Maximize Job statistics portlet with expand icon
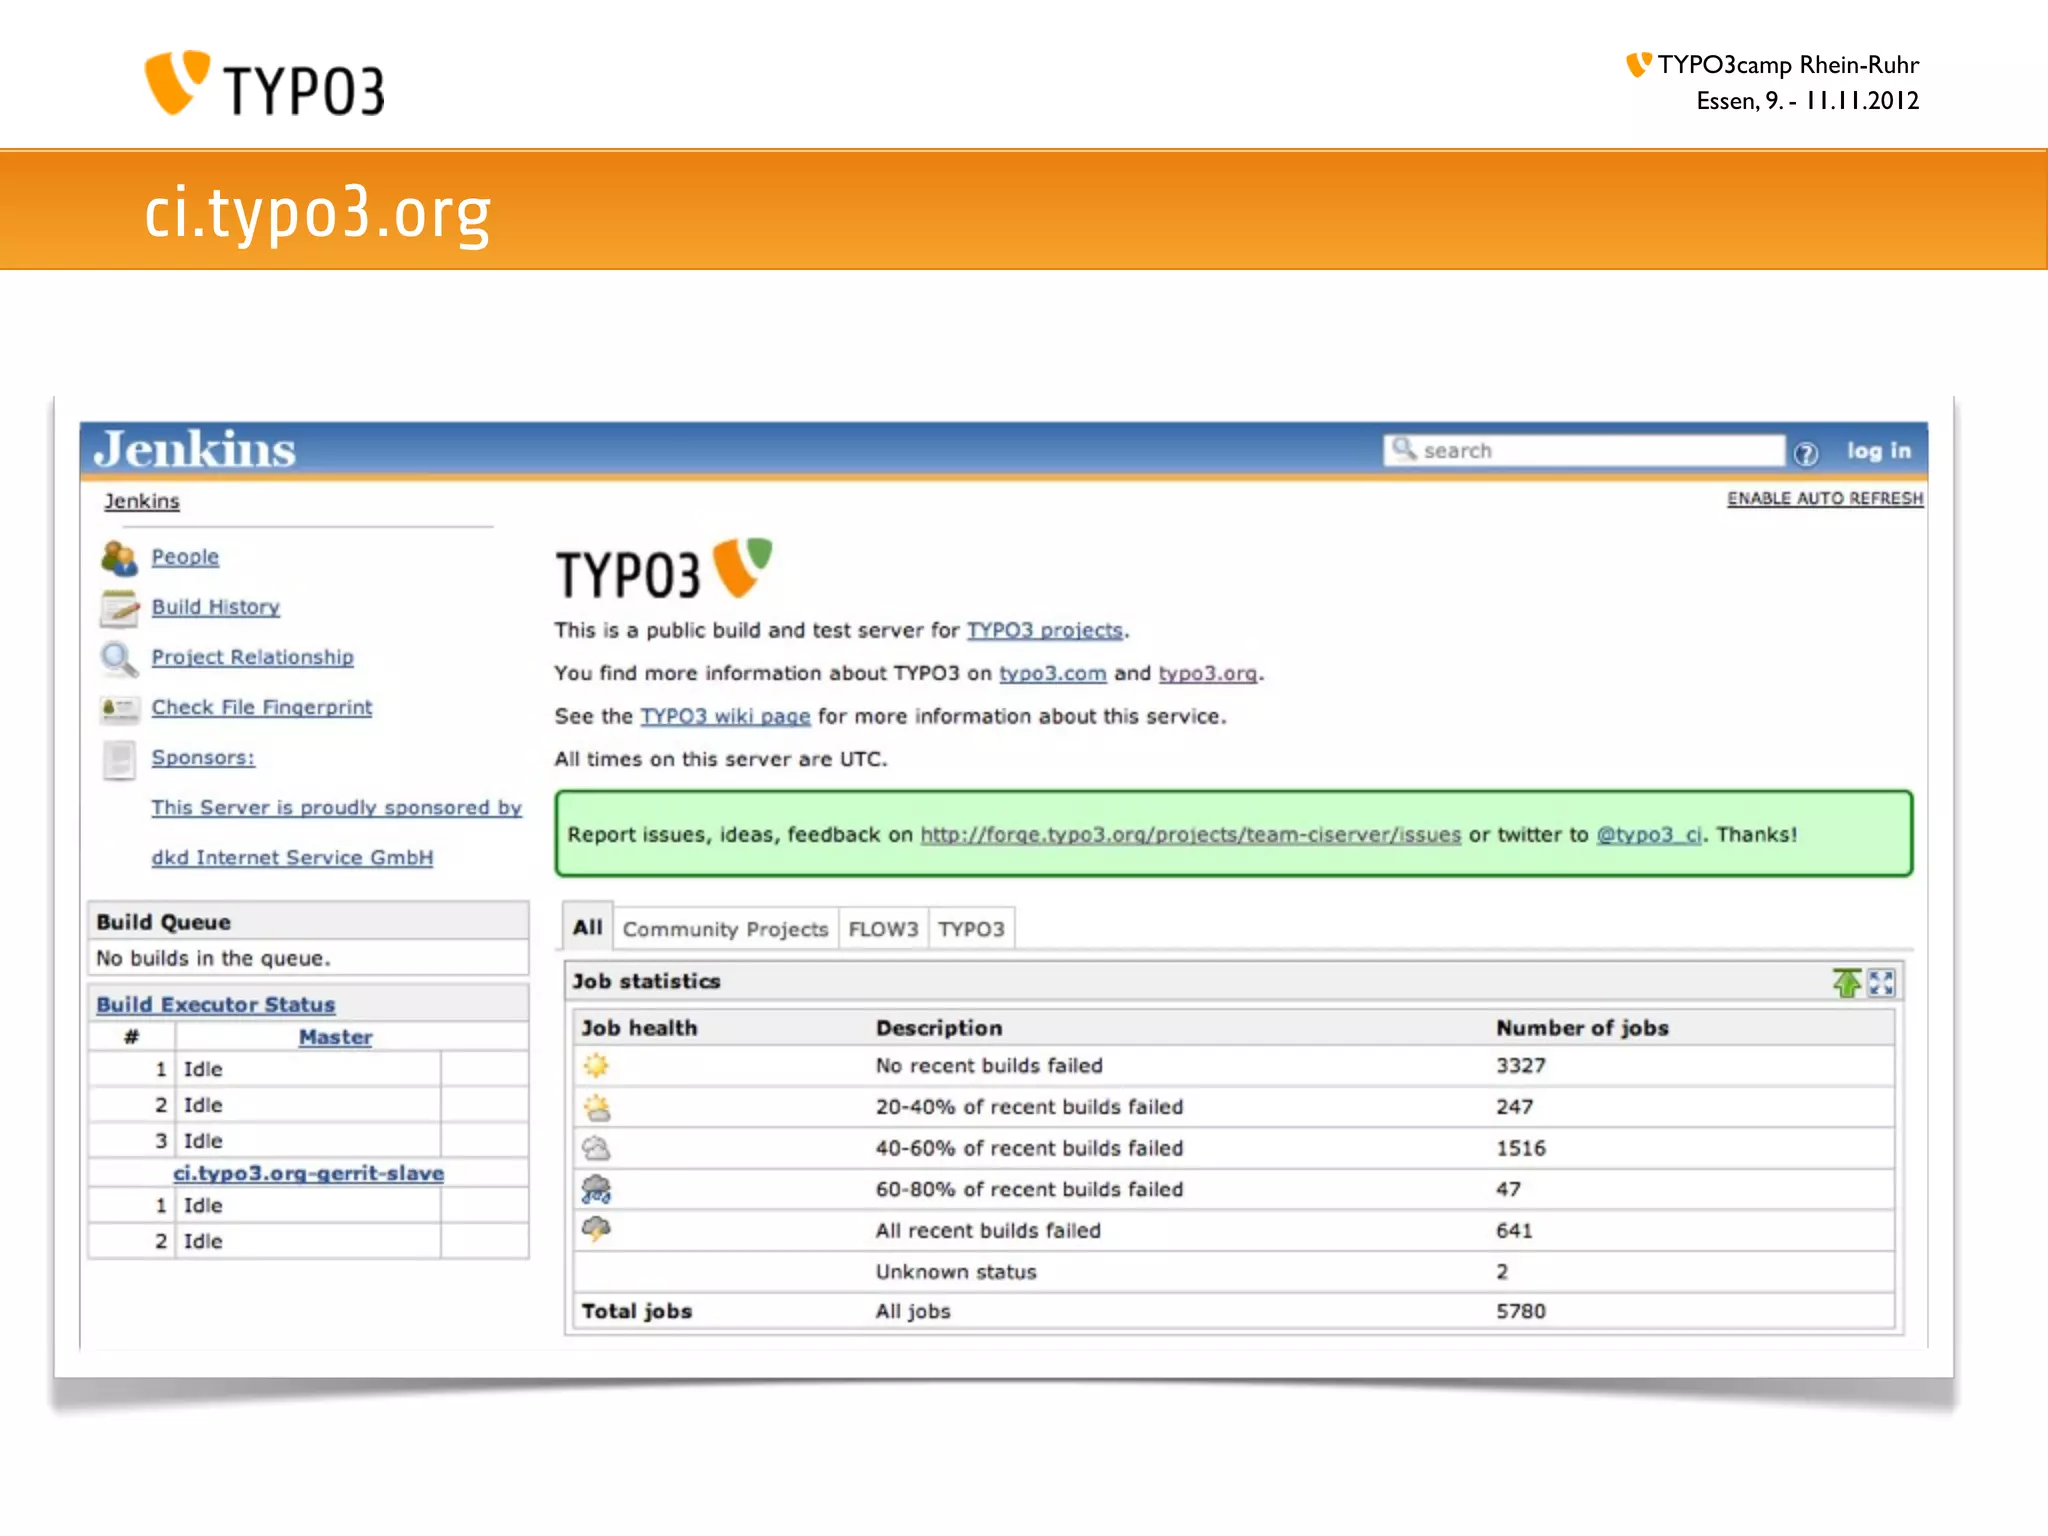 (x=1881, y=983)
